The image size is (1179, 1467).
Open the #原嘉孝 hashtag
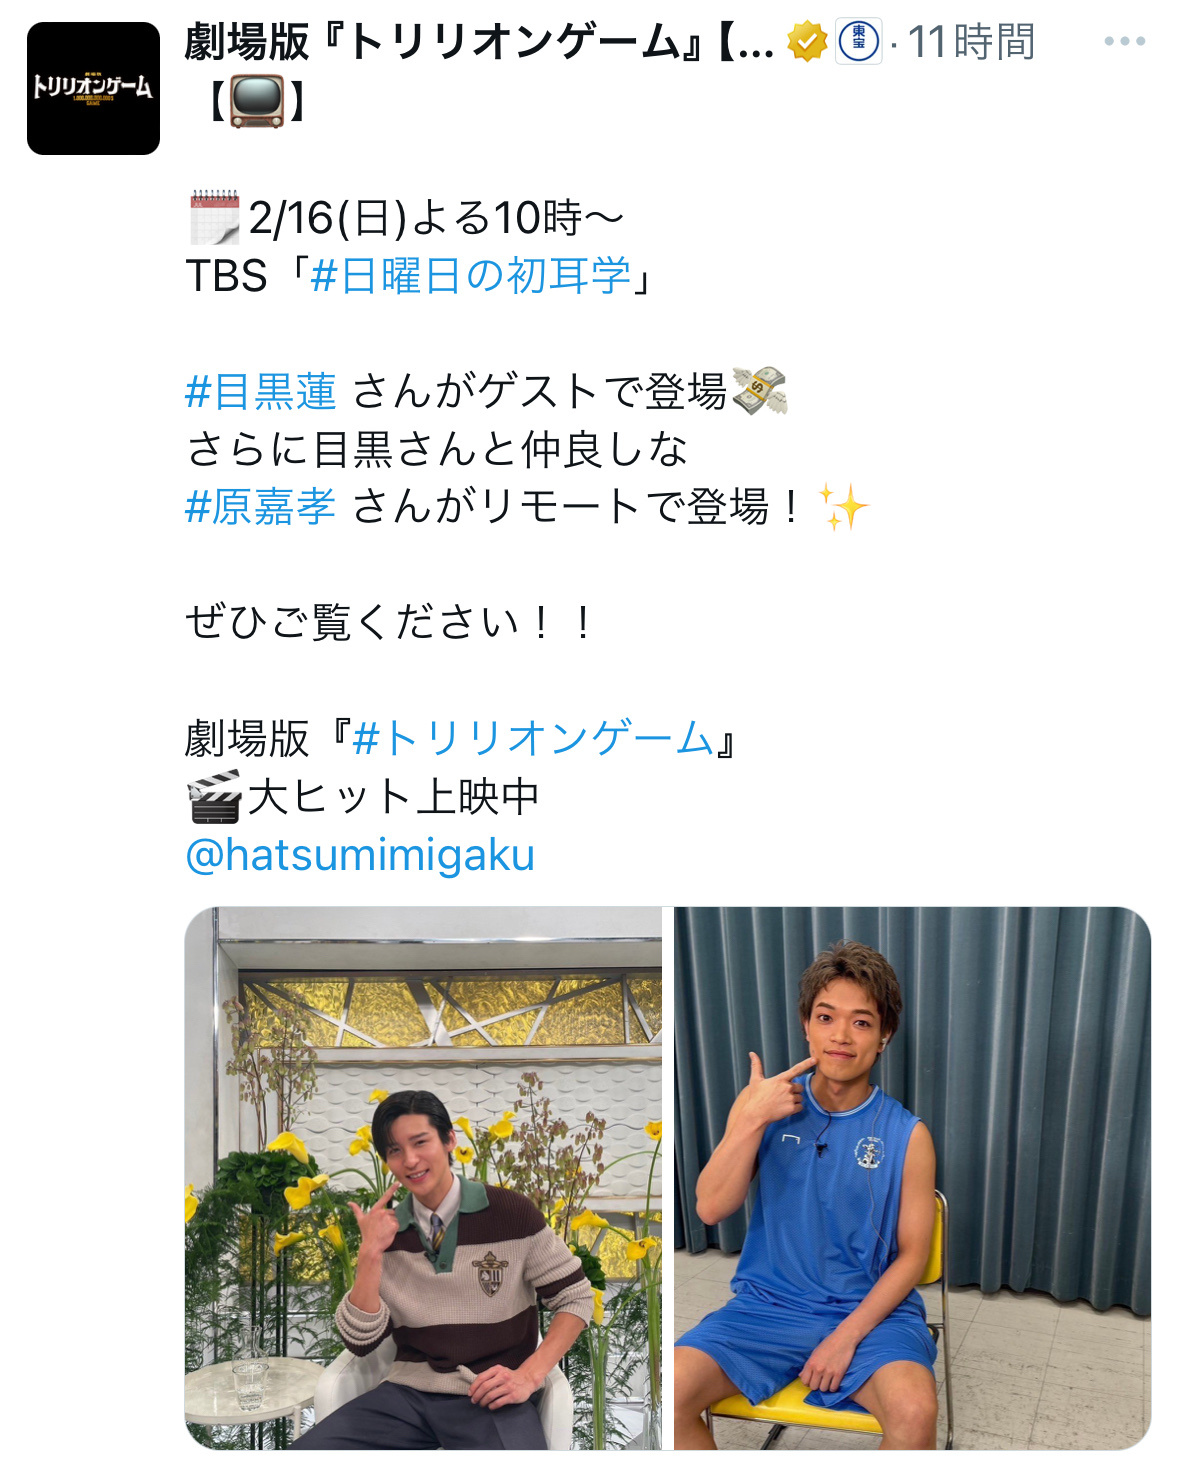tap(261, 506)
